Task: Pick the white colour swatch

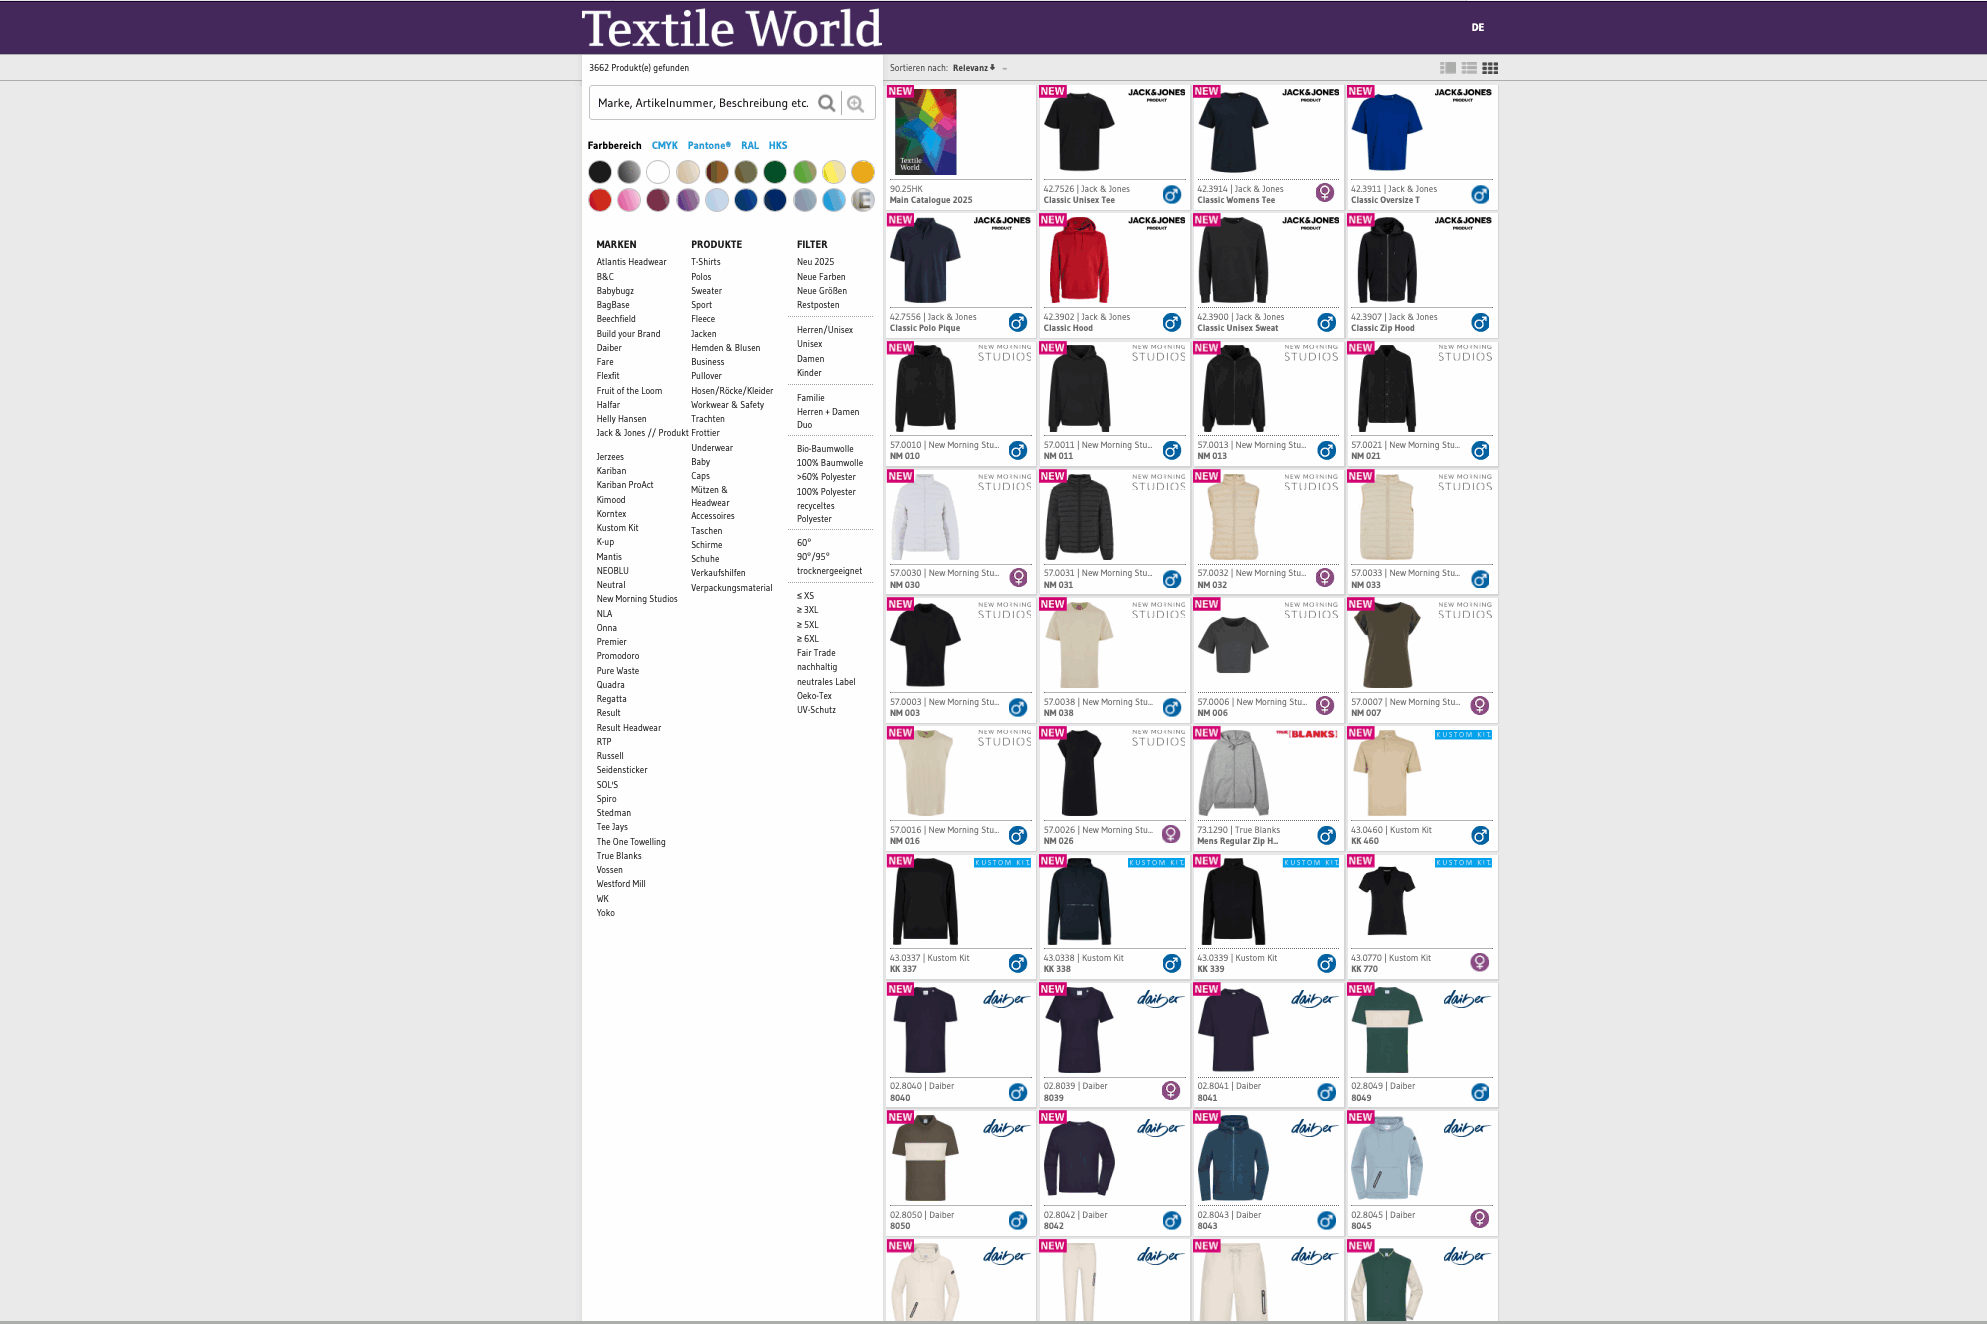Action: (x=658, y=172)
